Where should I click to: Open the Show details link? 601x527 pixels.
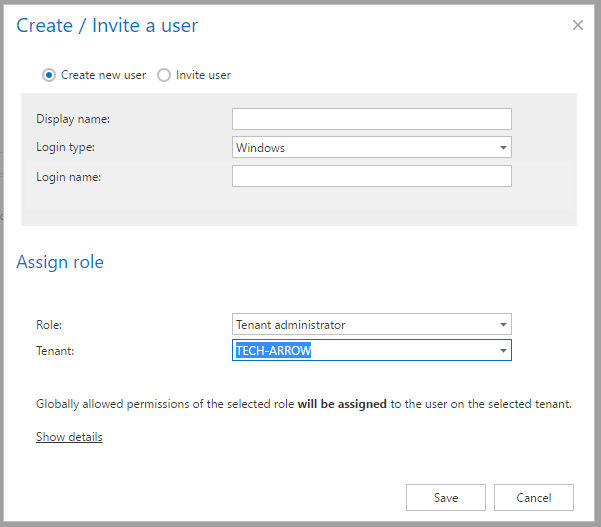click(x=69, y=437)
